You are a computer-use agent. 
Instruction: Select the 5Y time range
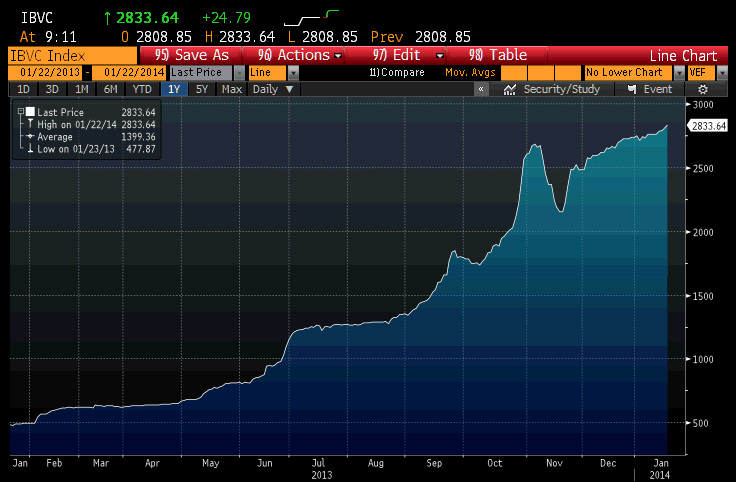[202, 89]
